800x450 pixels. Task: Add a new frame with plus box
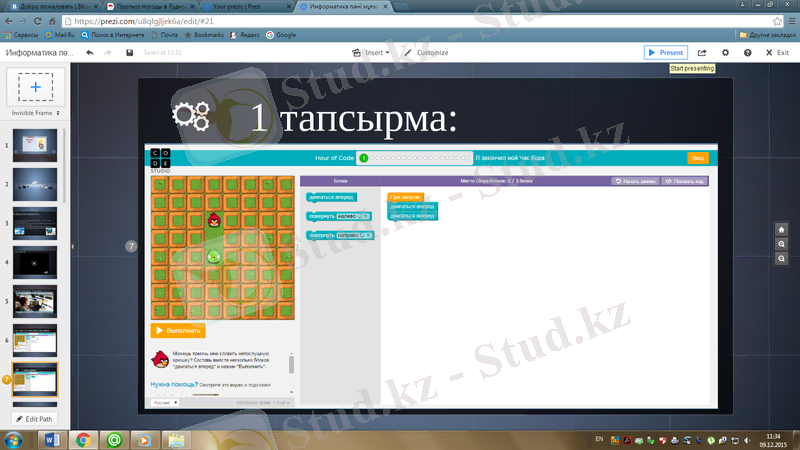click(35, 88)
